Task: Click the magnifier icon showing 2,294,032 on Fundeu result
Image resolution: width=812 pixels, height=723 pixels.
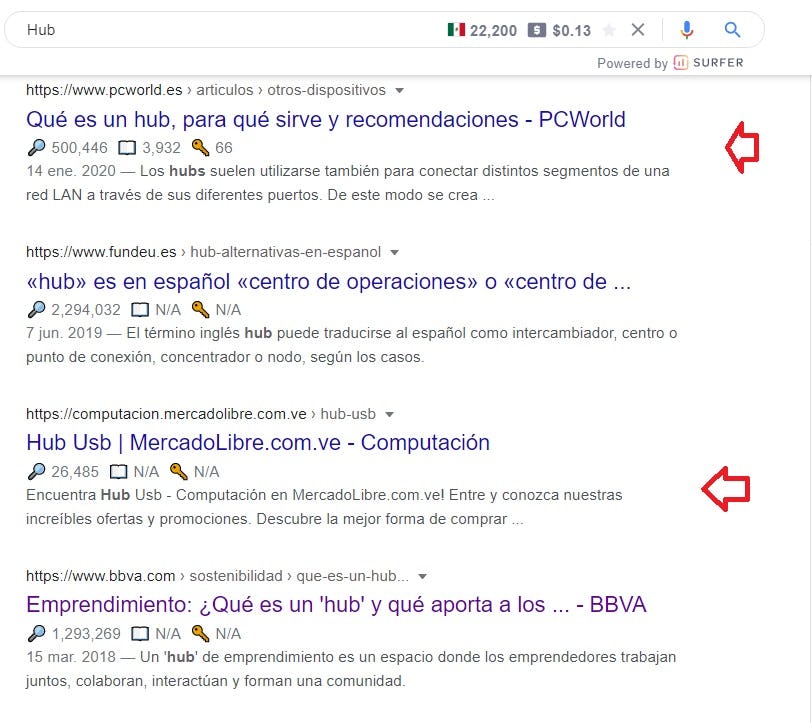Action: click(38, 310)
